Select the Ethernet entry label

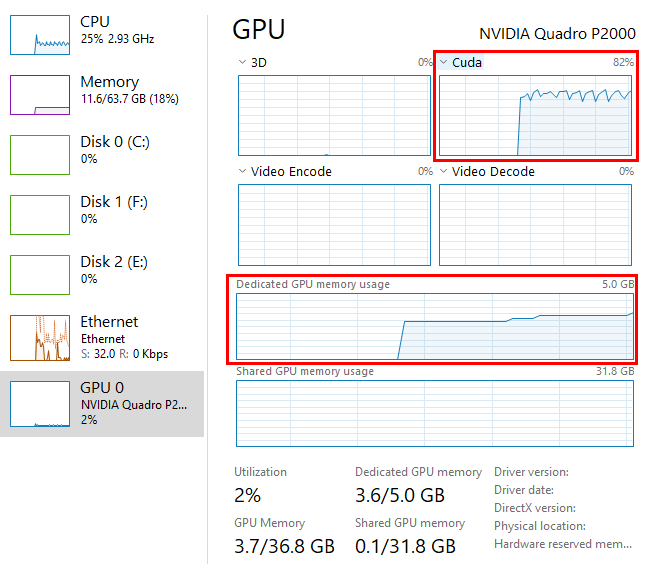tap(109, 322)
